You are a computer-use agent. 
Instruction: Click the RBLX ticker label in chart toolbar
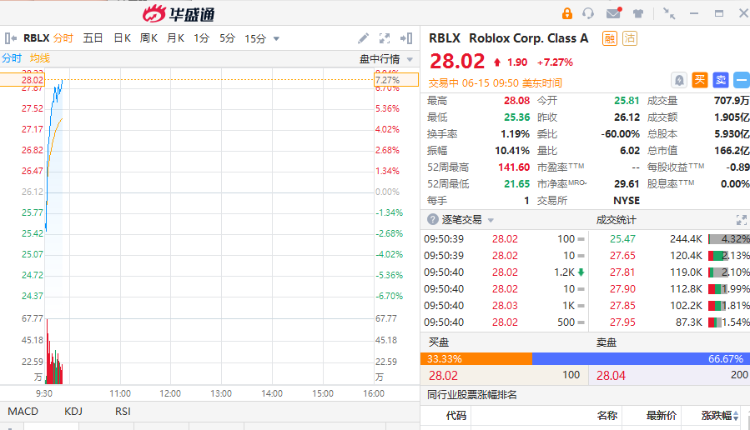[x=36, y=38]
